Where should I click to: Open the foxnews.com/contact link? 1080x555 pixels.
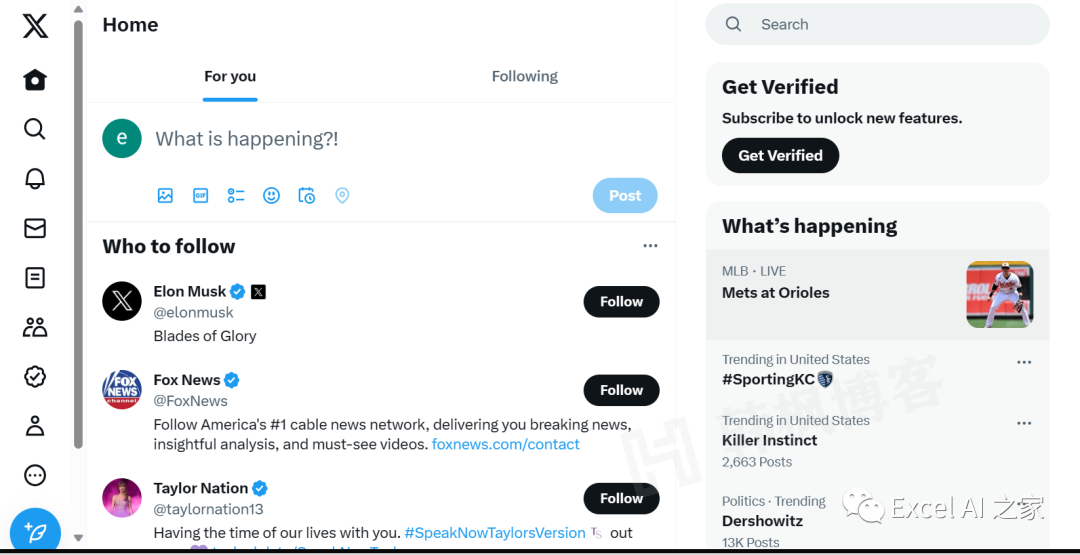(x=505, y=444)
